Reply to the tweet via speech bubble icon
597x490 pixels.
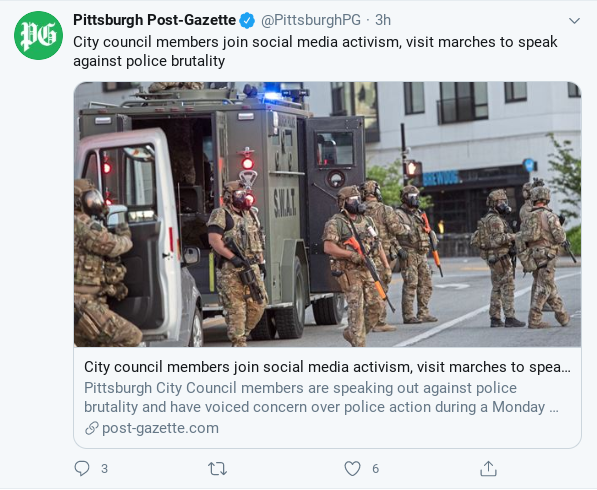click(x=82, y=469)
